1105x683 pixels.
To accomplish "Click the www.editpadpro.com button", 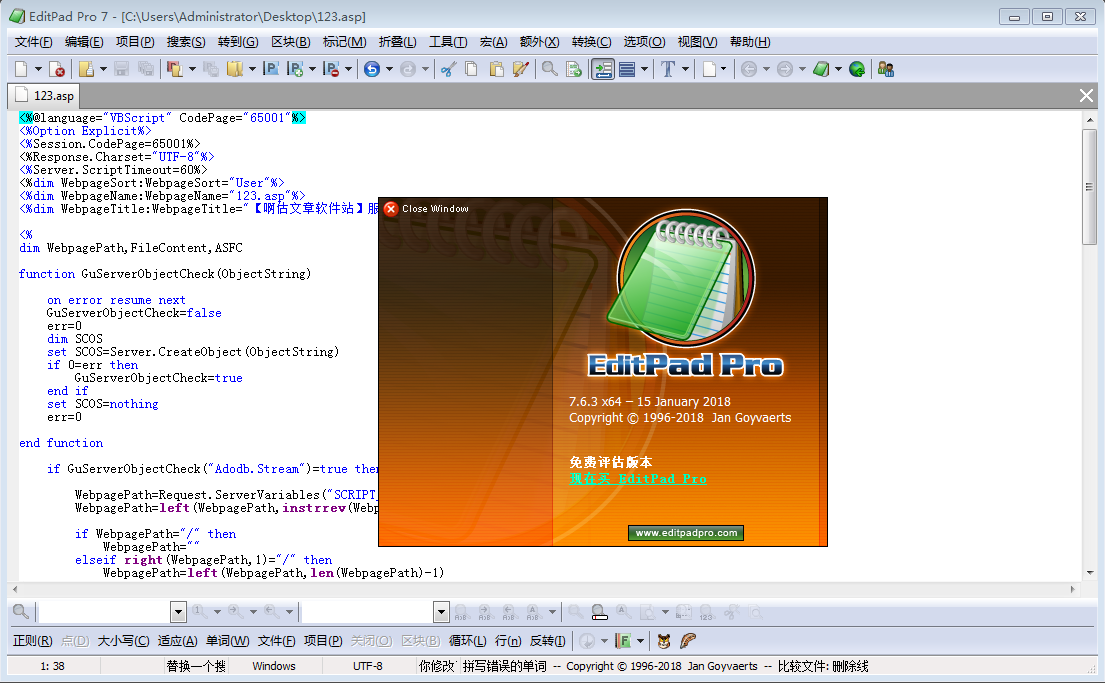I will [686, 533].
